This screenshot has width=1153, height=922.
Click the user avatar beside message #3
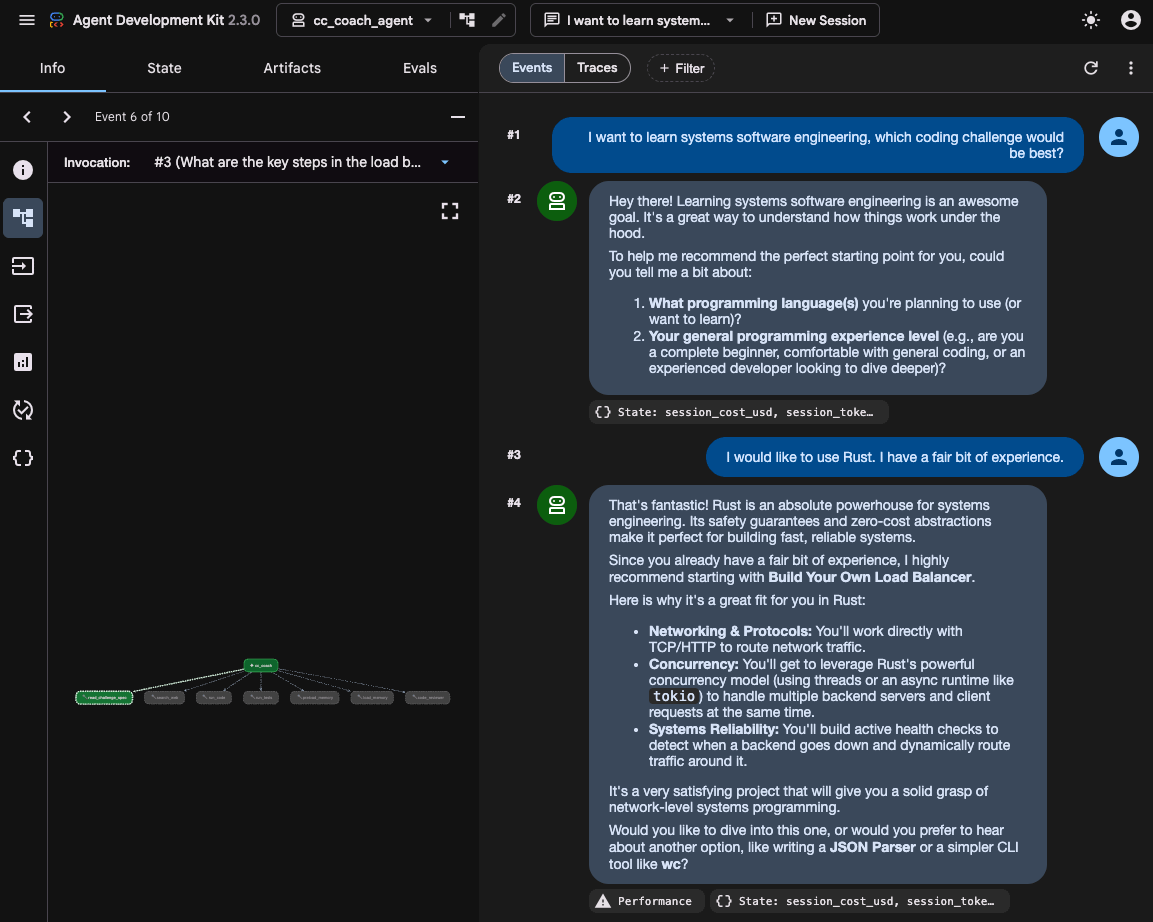[1118, 457]
